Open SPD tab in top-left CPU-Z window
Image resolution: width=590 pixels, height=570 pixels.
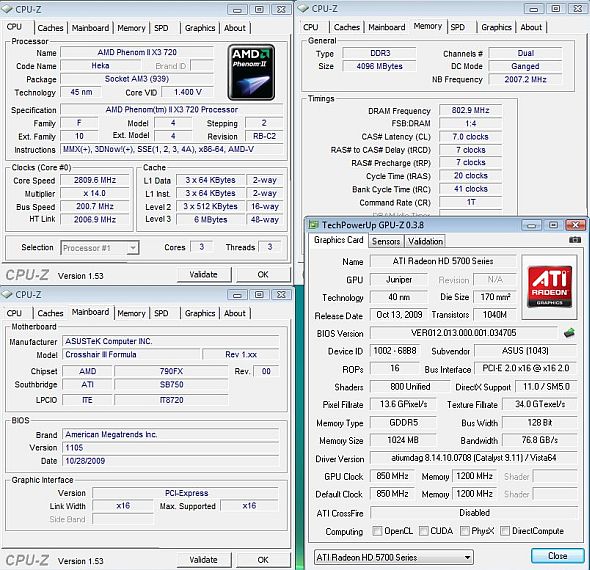(x=161, y=28)
